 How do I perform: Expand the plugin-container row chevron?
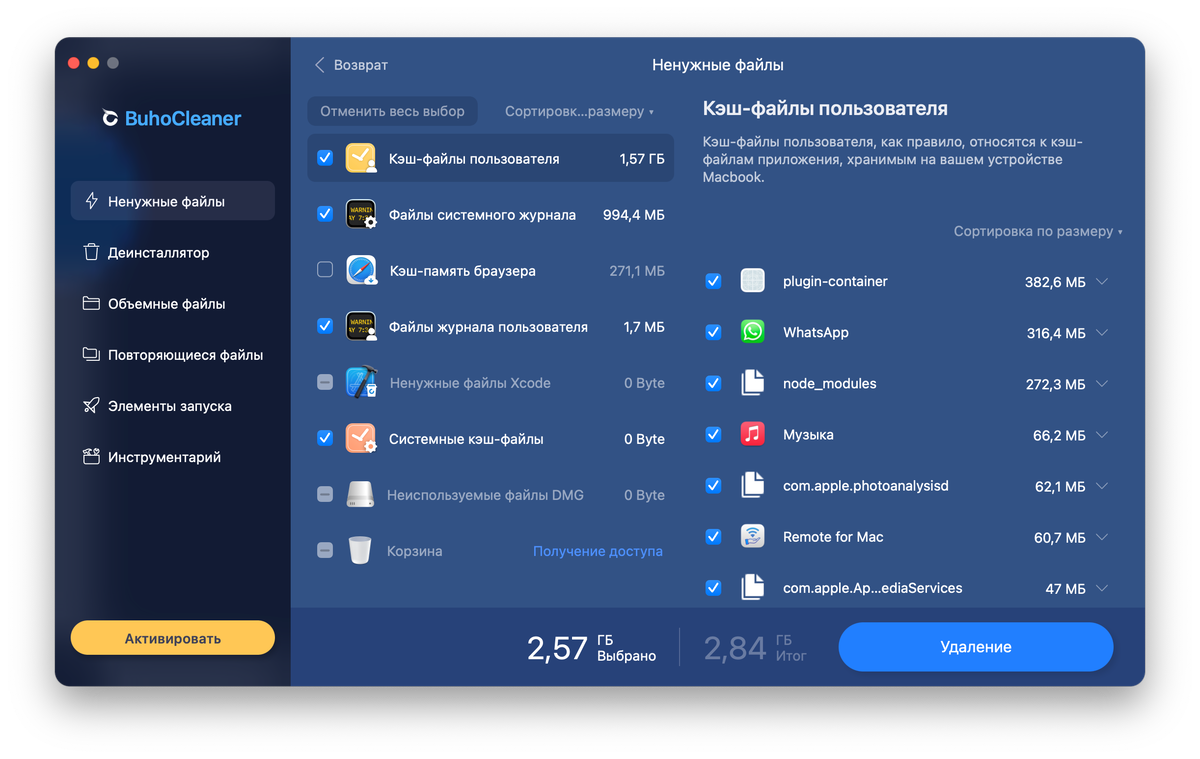[x=1102, y=282]
